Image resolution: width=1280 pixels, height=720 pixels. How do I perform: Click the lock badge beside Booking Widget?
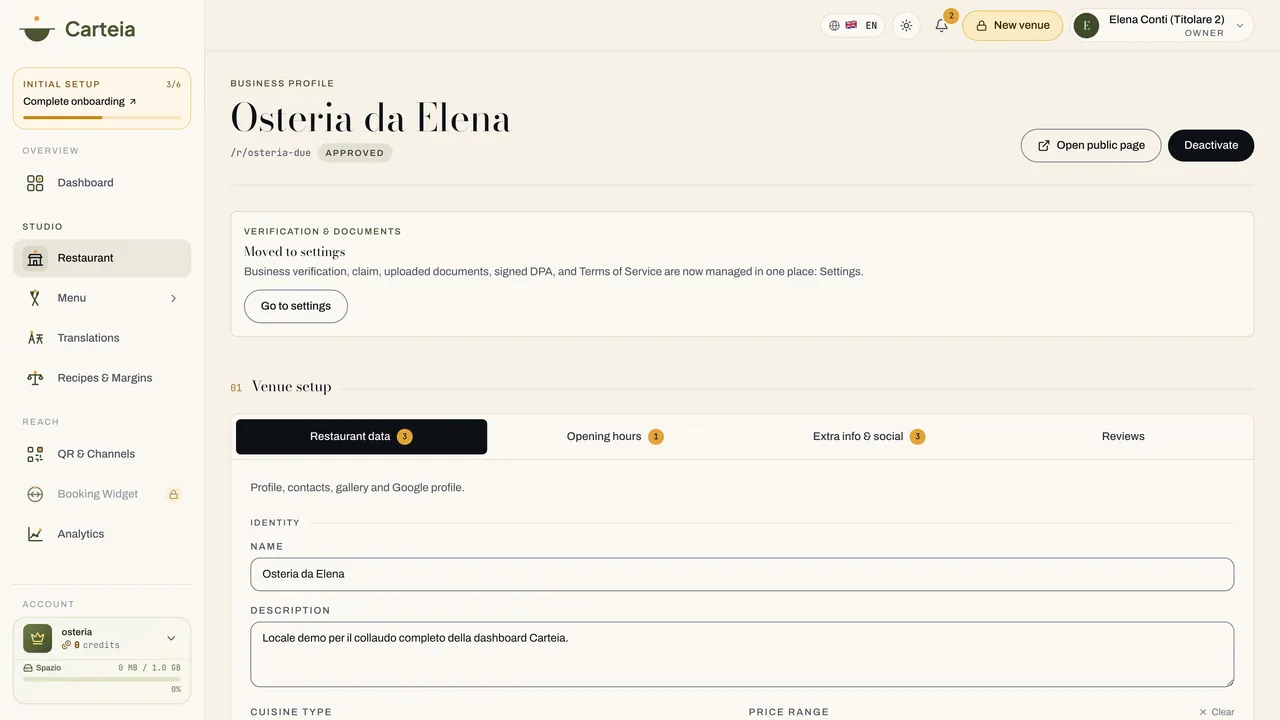tap(173, 494)
